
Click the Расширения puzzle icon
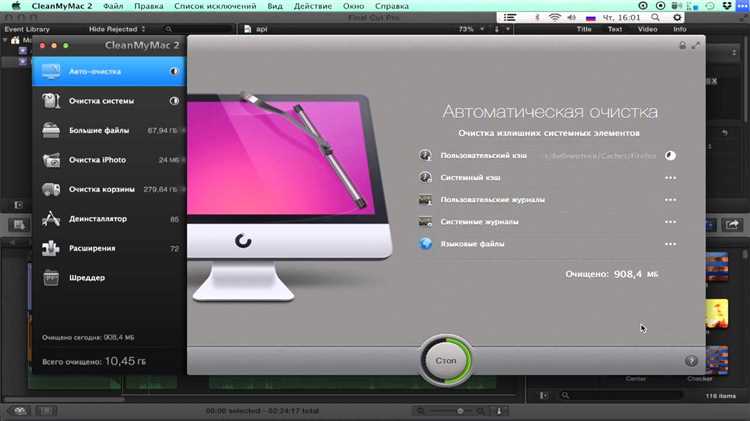pyautogui.click(x=51, y=248)
